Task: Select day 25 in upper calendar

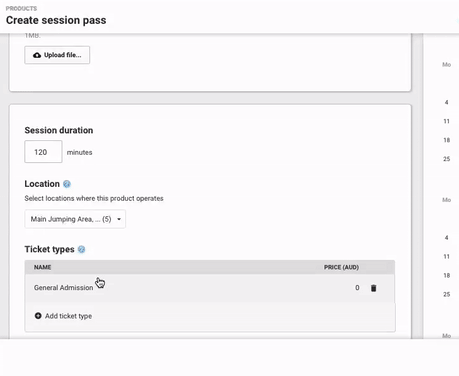Action: pyautogui.click(x=447, y=159)
